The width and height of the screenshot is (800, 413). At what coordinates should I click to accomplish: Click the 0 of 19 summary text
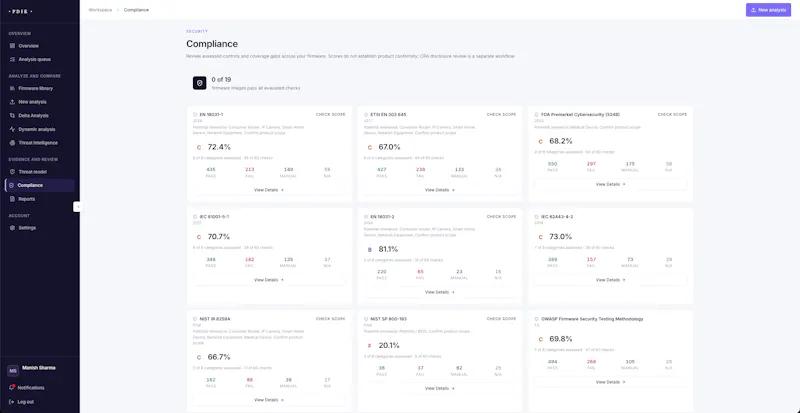(221, 80)
